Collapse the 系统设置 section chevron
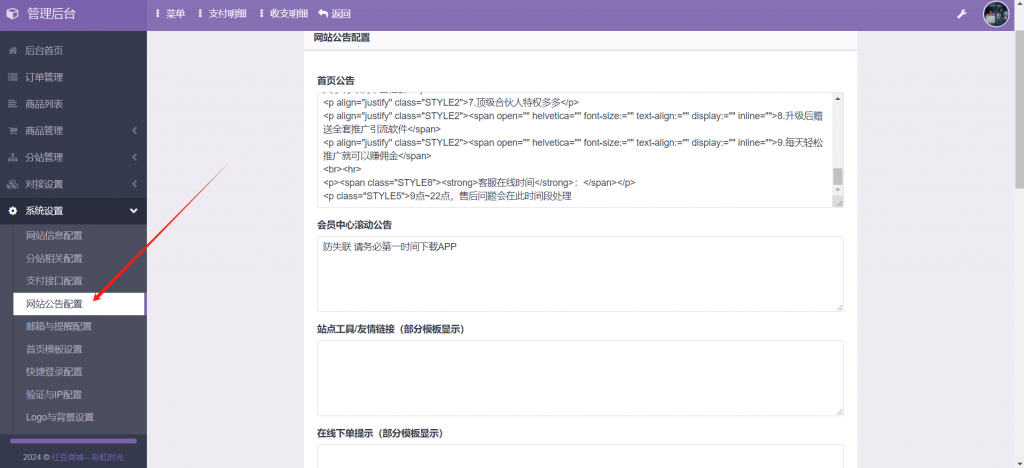The height and width of the screenshot is (468, 1024). pyautogui.click(x=134, y=211)
